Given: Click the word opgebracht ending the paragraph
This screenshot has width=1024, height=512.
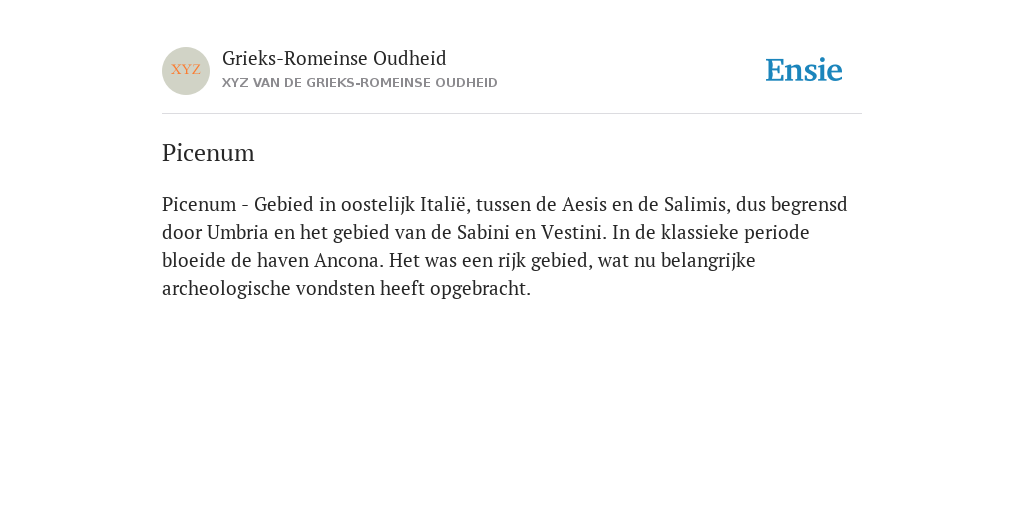Looking at the screenshot, I should click(480, 289).
